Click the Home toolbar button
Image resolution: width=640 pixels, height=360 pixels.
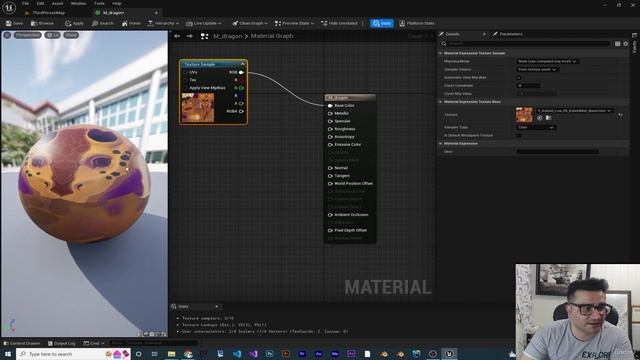coord(131,23)
